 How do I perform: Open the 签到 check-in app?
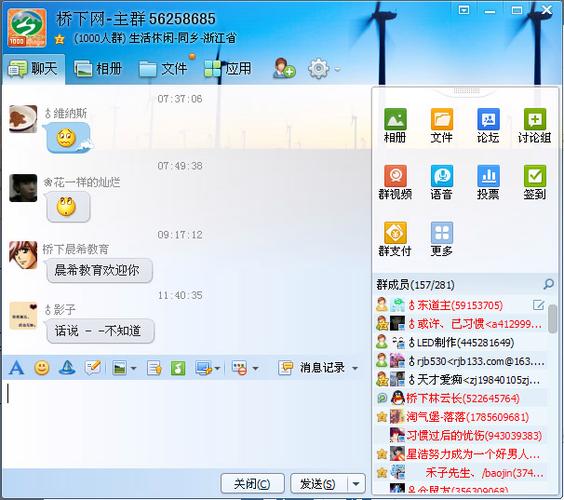(x=535, y=182)
